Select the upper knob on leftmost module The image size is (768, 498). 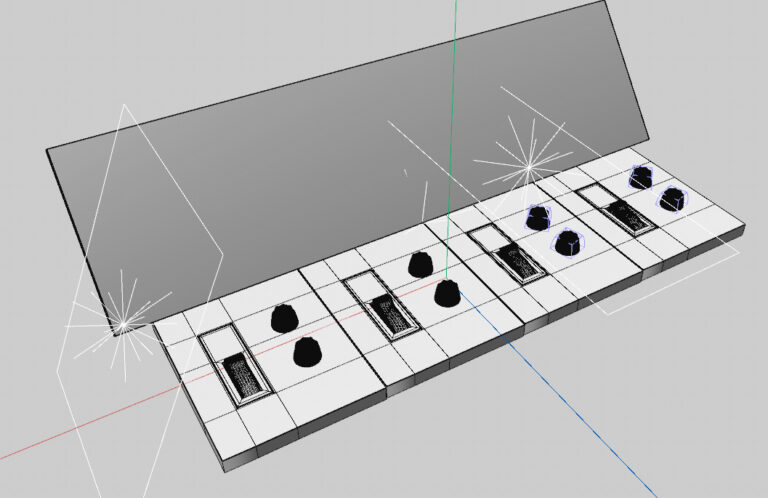[x=284, y=318]
